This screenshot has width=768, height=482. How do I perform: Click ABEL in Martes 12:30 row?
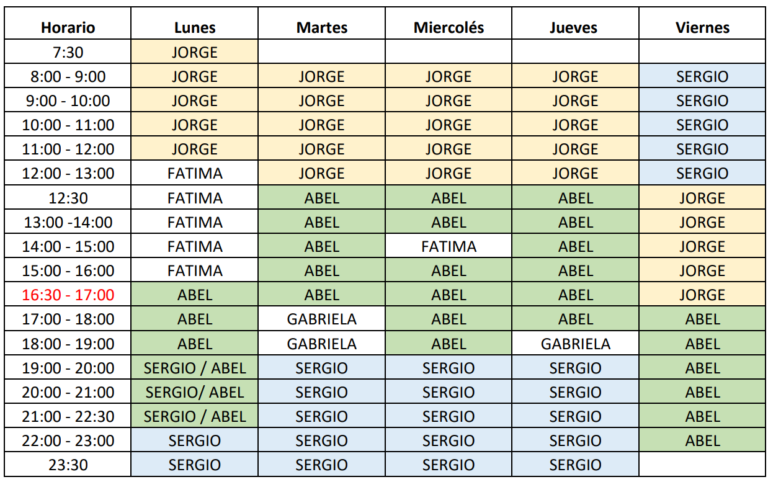pyautogui.click(x=321, y=198)
